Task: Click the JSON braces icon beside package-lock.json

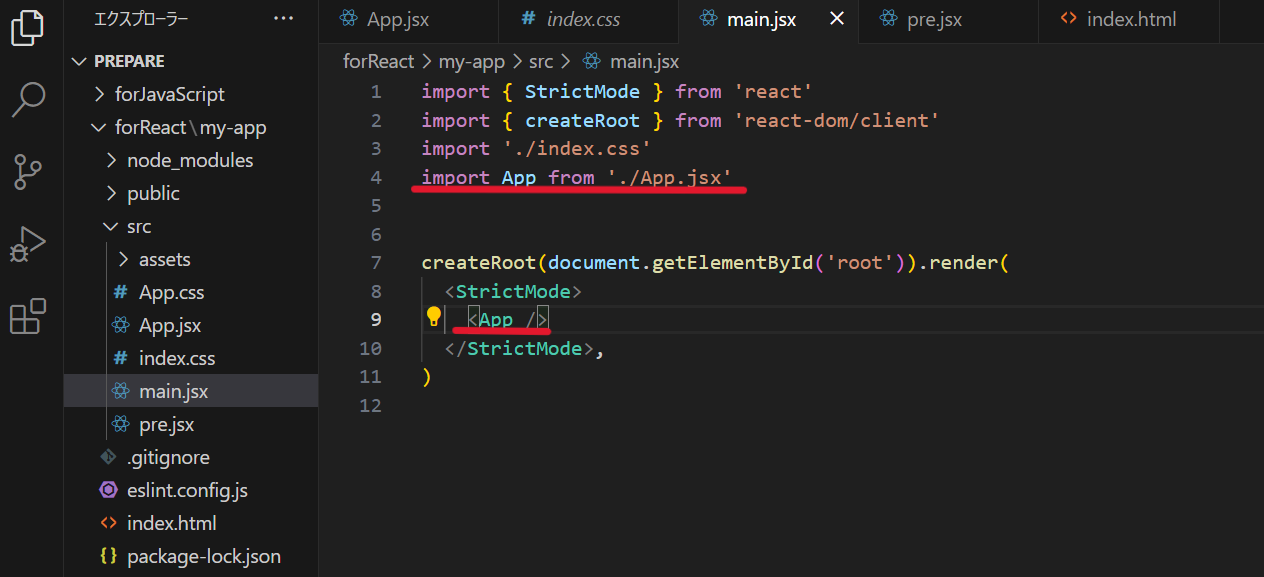Action: (109, 556)
